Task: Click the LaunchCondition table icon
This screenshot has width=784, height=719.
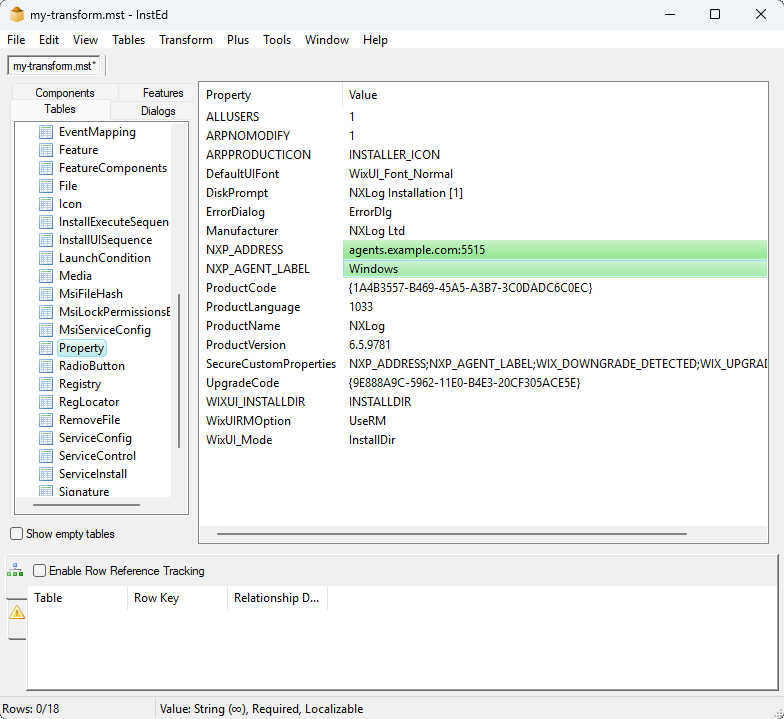Action: [45, 258]
